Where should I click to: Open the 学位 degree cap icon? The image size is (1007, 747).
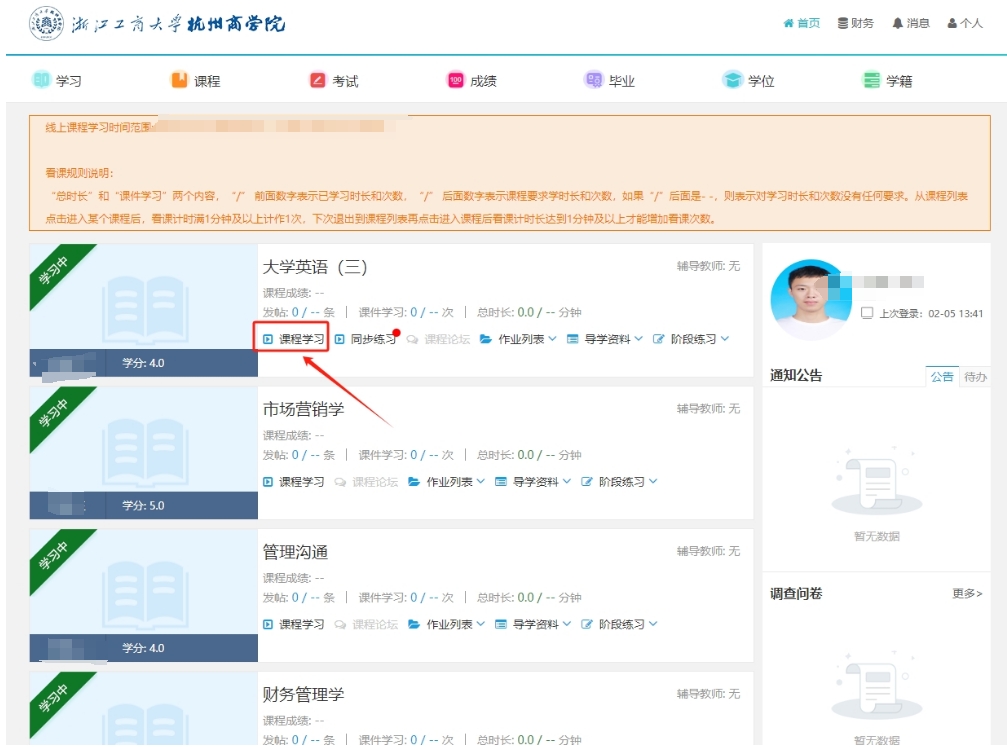point(733,80)
